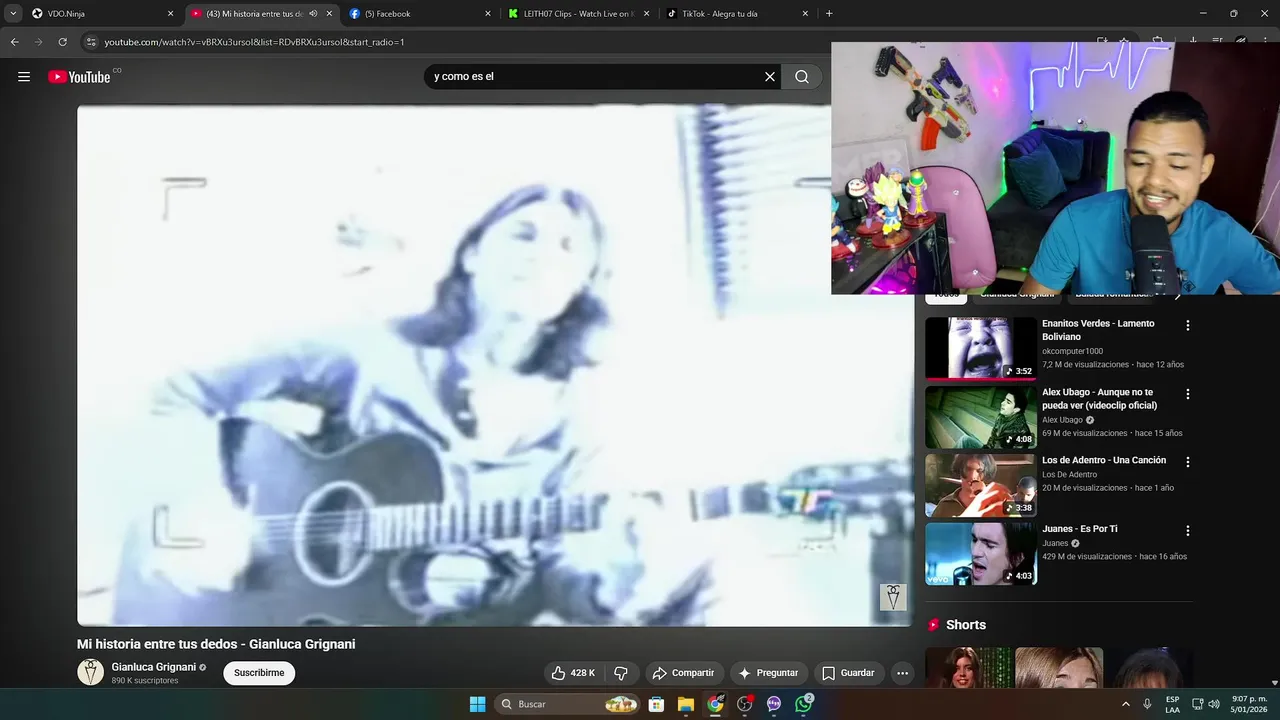
Task: Close the LEITH07 Clips tab
Action: [646, 14]
